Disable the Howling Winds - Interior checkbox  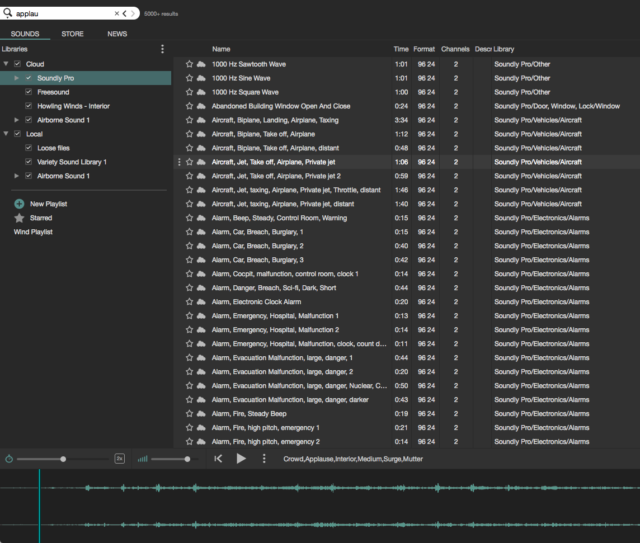[x=29, y=106]
